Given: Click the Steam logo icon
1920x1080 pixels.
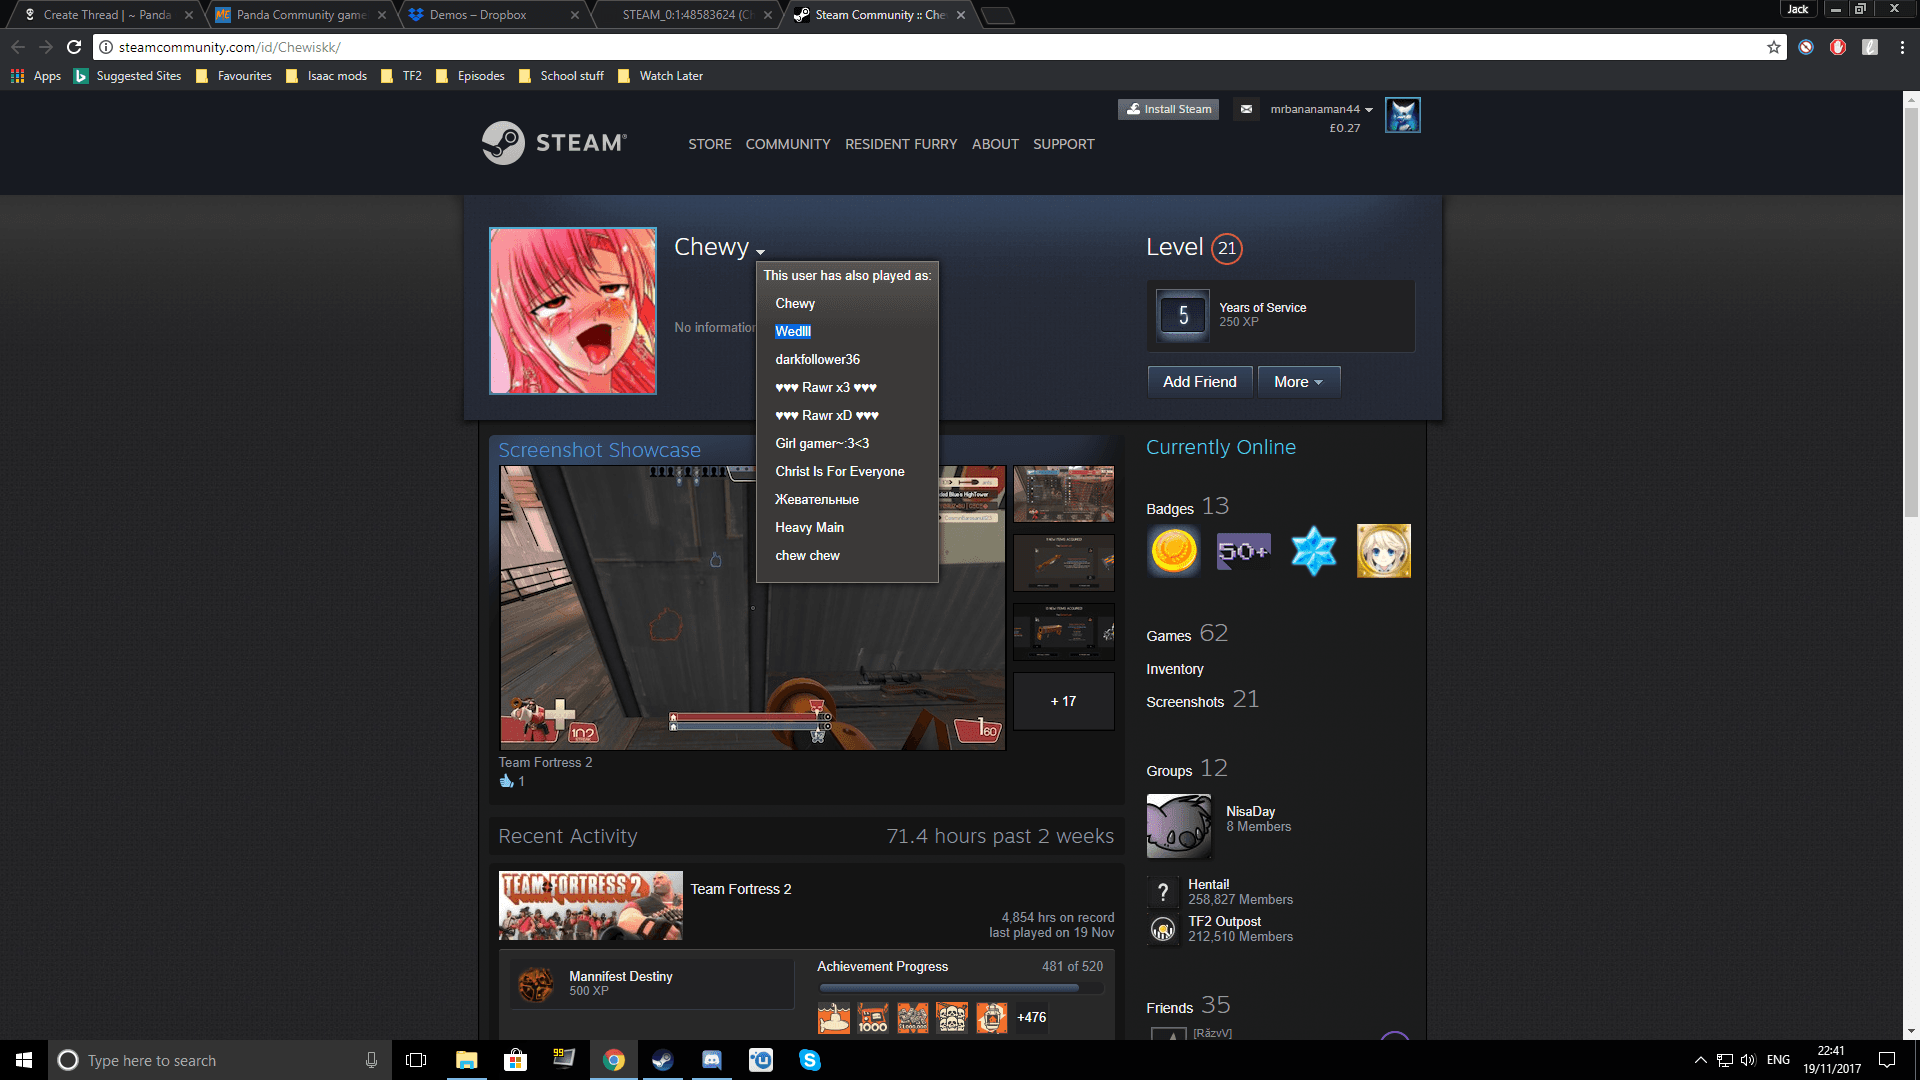Looking at the screenshot, I should coord(503,143).
